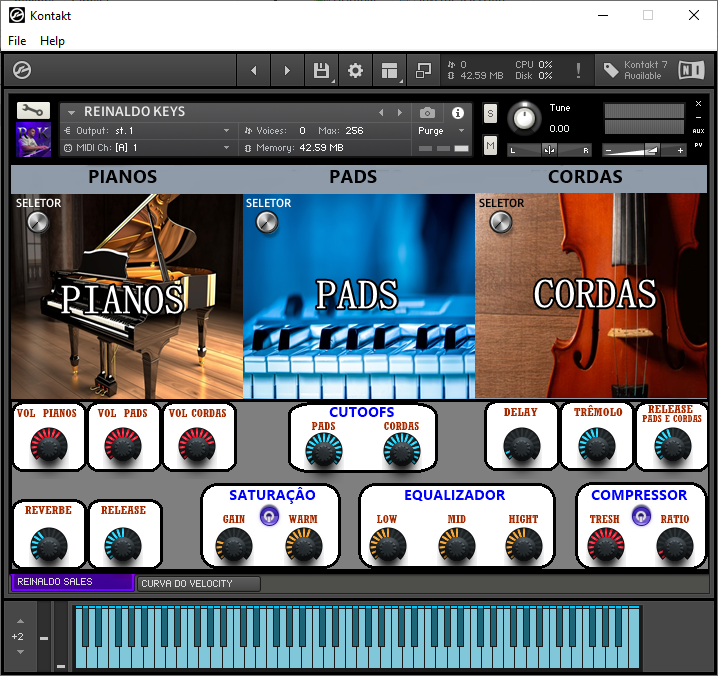This screenshot has width=718, height=676.
Task: Click the Tune value 0.00
Action: [x=559, y=129]
